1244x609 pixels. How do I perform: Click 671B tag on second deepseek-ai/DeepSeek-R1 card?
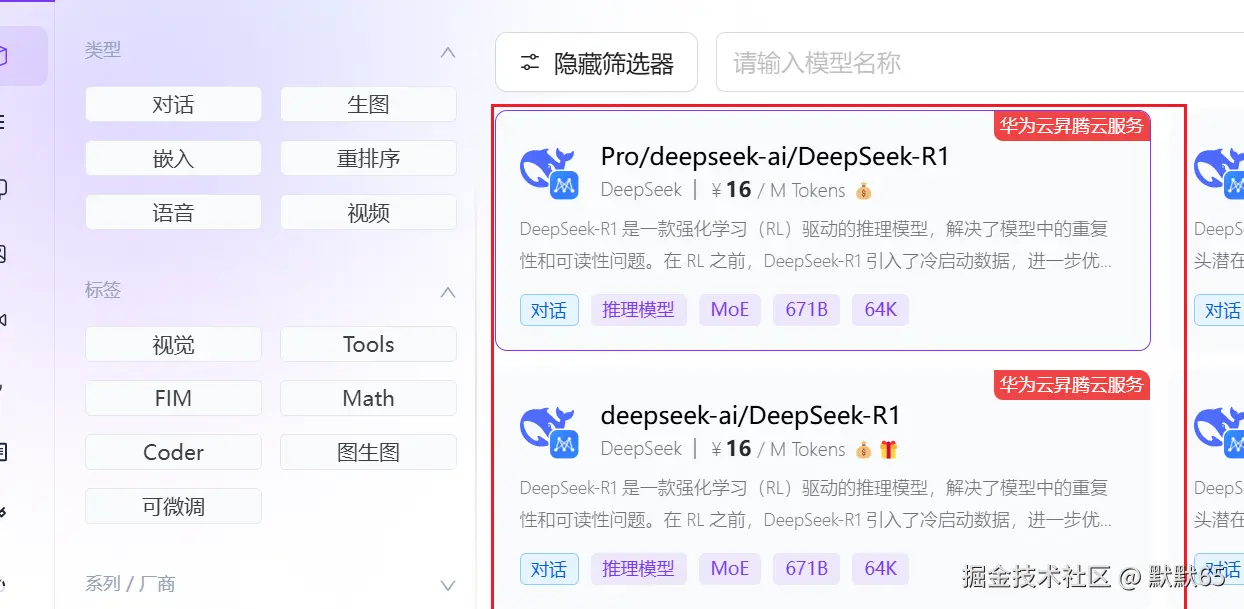point(806,569)
